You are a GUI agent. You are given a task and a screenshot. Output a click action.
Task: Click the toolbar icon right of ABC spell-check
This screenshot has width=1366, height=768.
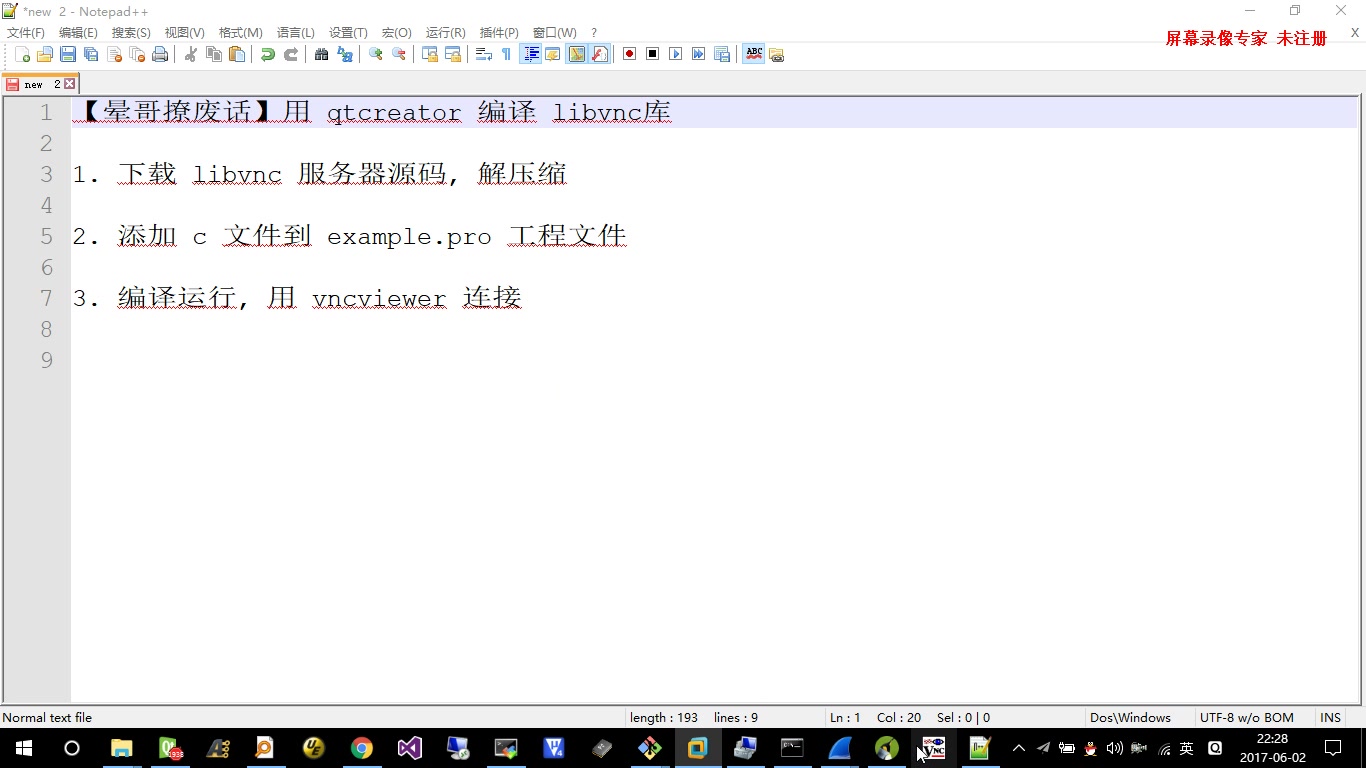tap(776, 54)
